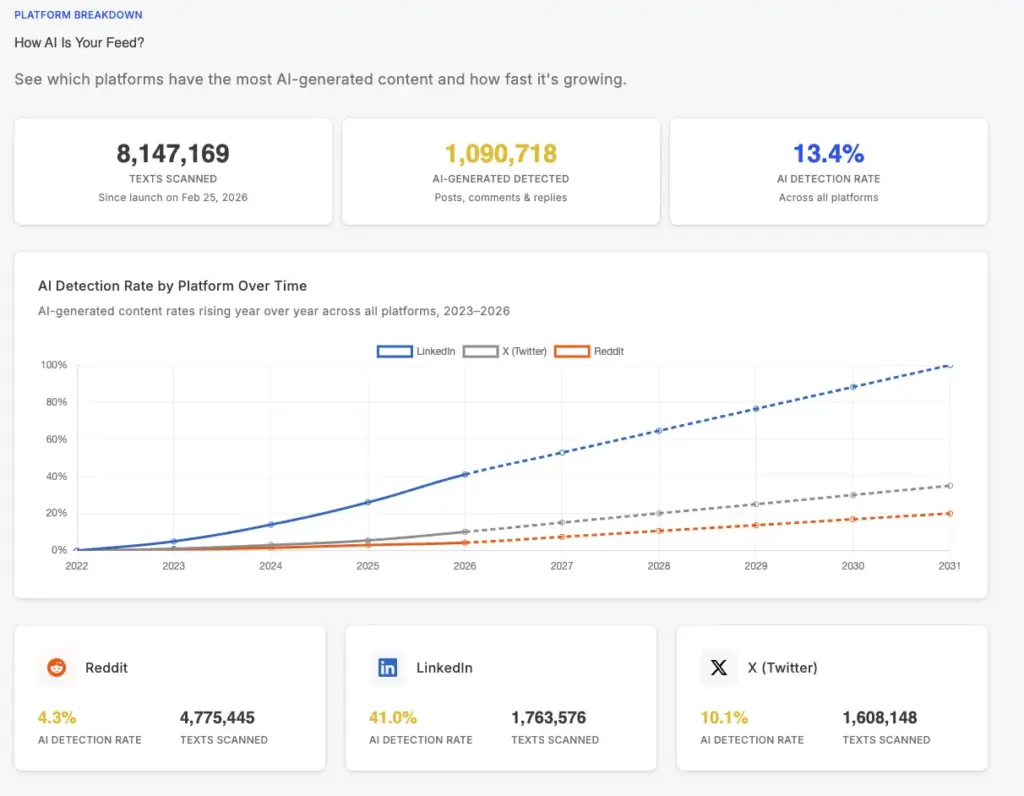Select the 8,147,169 Texts Scanned card
Image resolution: width=1024 pixels, height=796 pixels.
(x=173, y=171)
